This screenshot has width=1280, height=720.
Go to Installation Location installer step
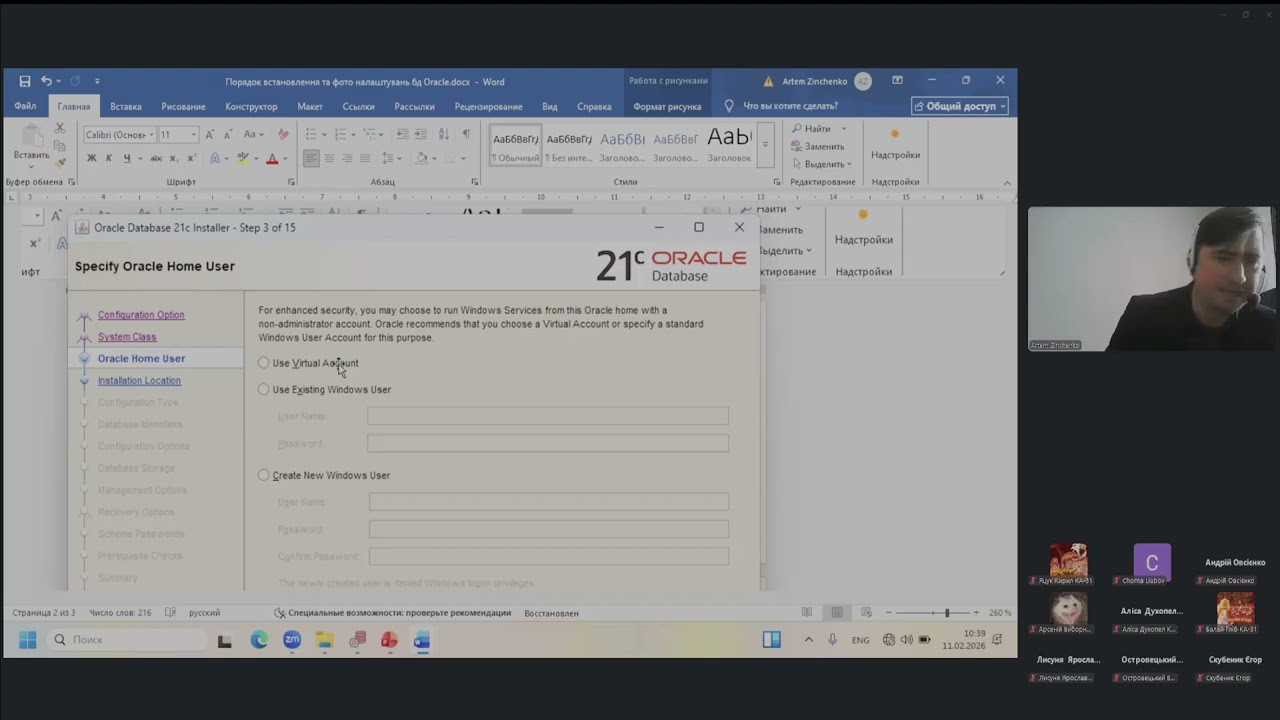click(x=139, y=381)
